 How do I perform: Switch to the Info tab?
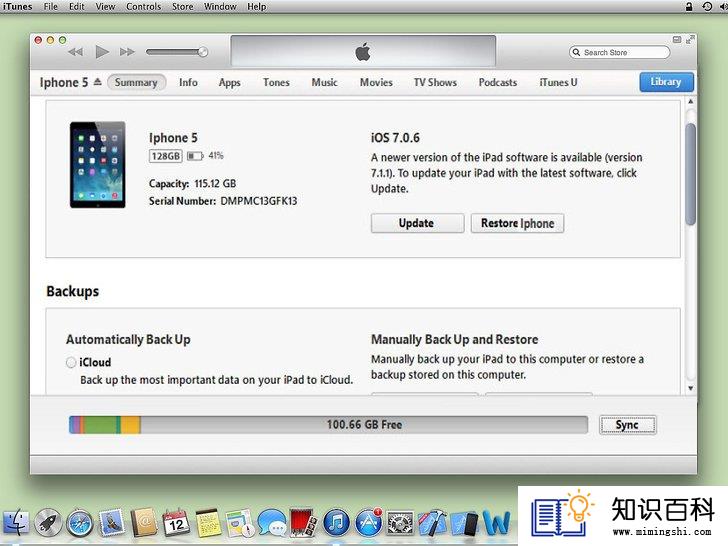pyautogui.click(x=188, y=82)
